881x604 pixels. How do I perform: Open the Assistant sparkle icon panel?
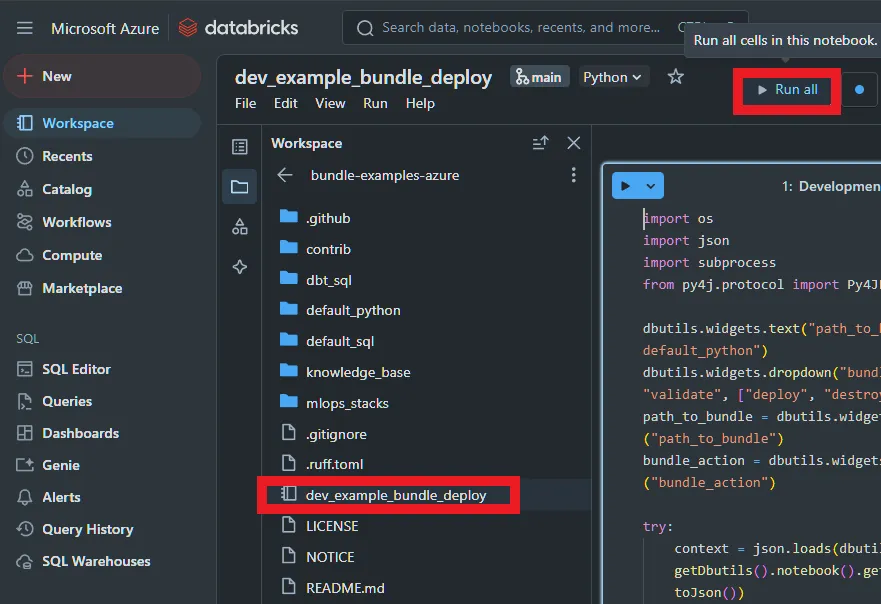pos(240,267)
